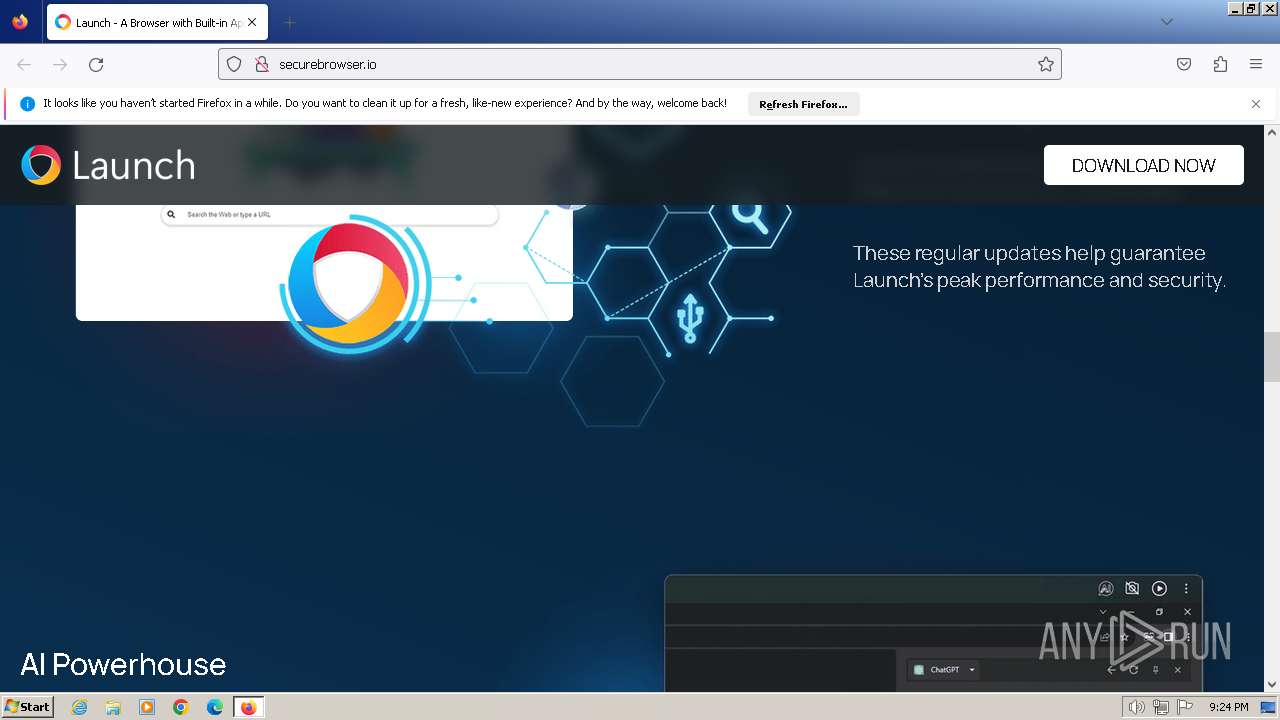Viewport: 1280px width, 720px height.
Task: Click the browser mockup search box image
Action: [330, 214]
